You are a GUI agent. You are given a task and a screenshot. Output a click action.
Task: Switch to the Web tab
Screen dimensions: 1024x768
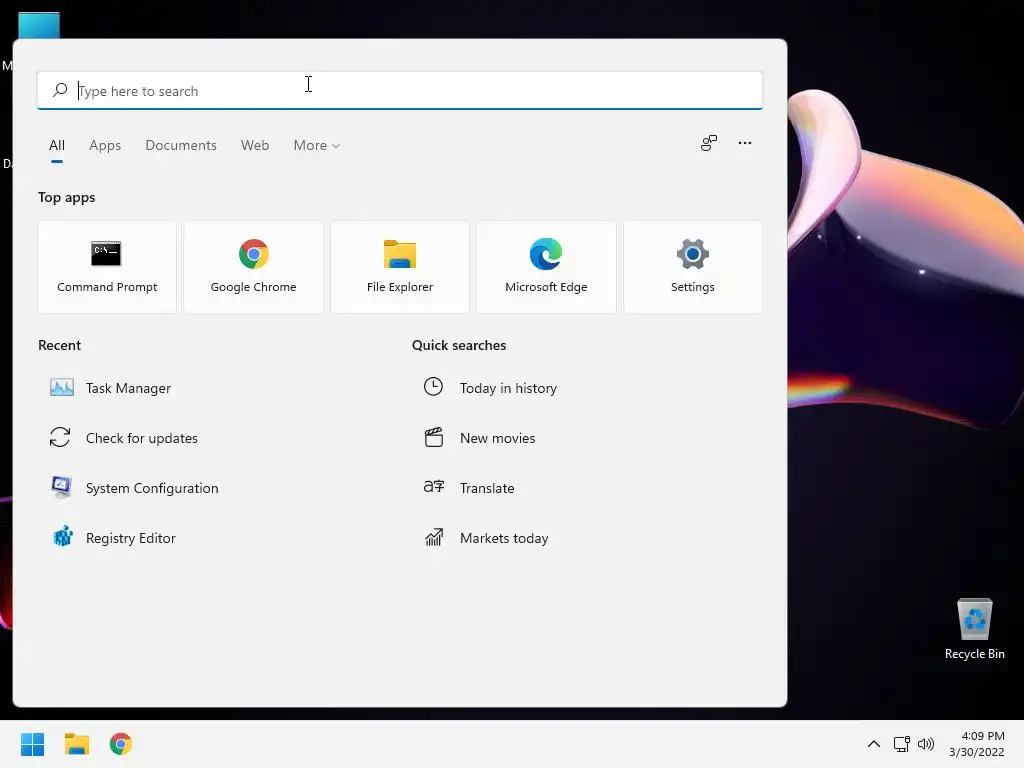pyautogui.click(x=255, y=145)
